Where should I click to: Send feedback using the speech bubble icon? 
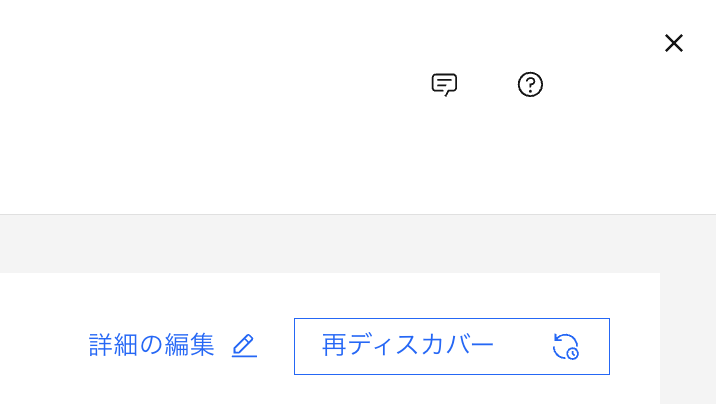[x=444, y=85]
